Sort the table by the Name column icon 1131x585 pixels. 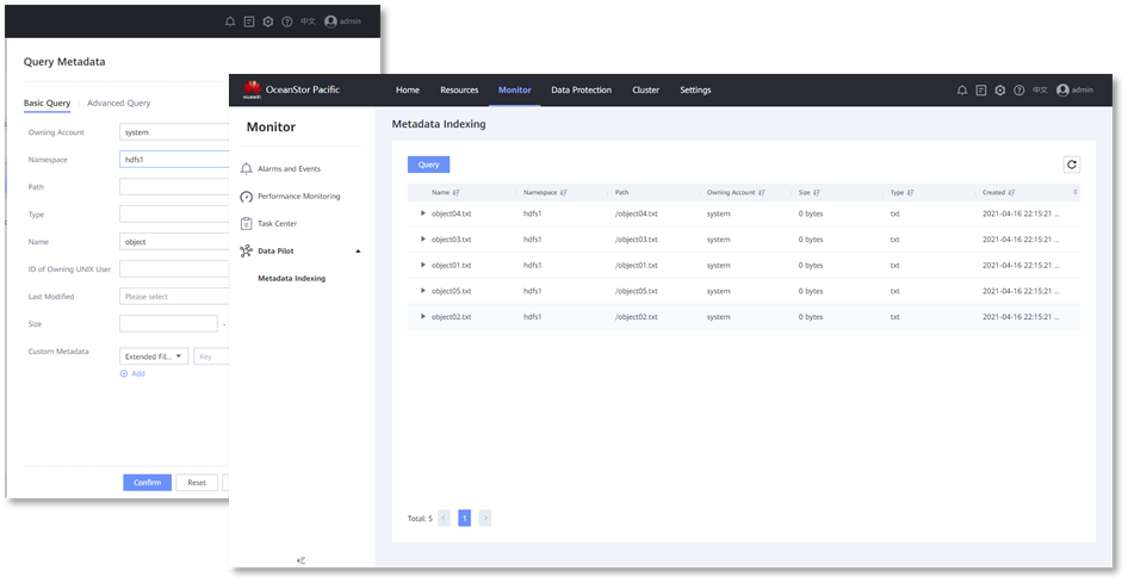tap(456, 193)
